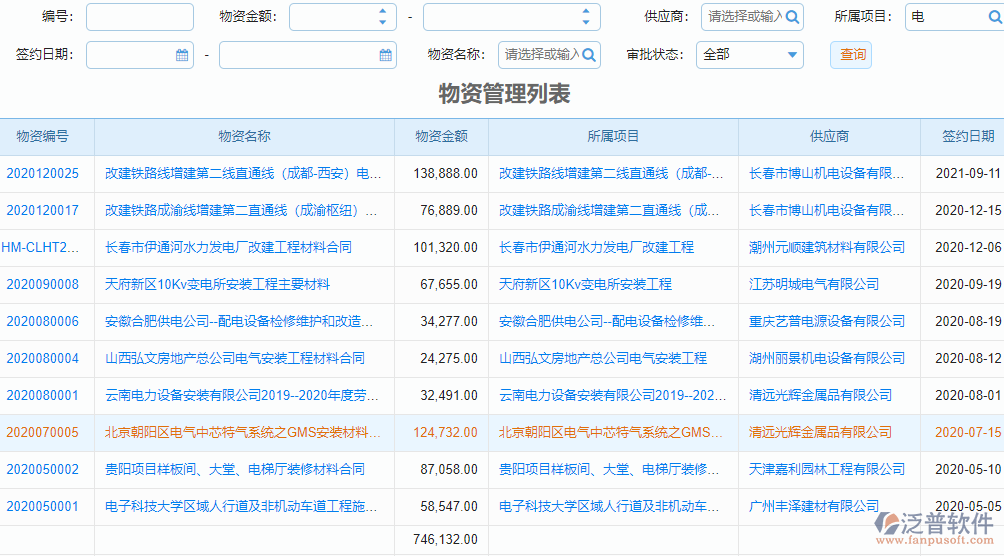Open record link 2020120025

tap(43, 174)
